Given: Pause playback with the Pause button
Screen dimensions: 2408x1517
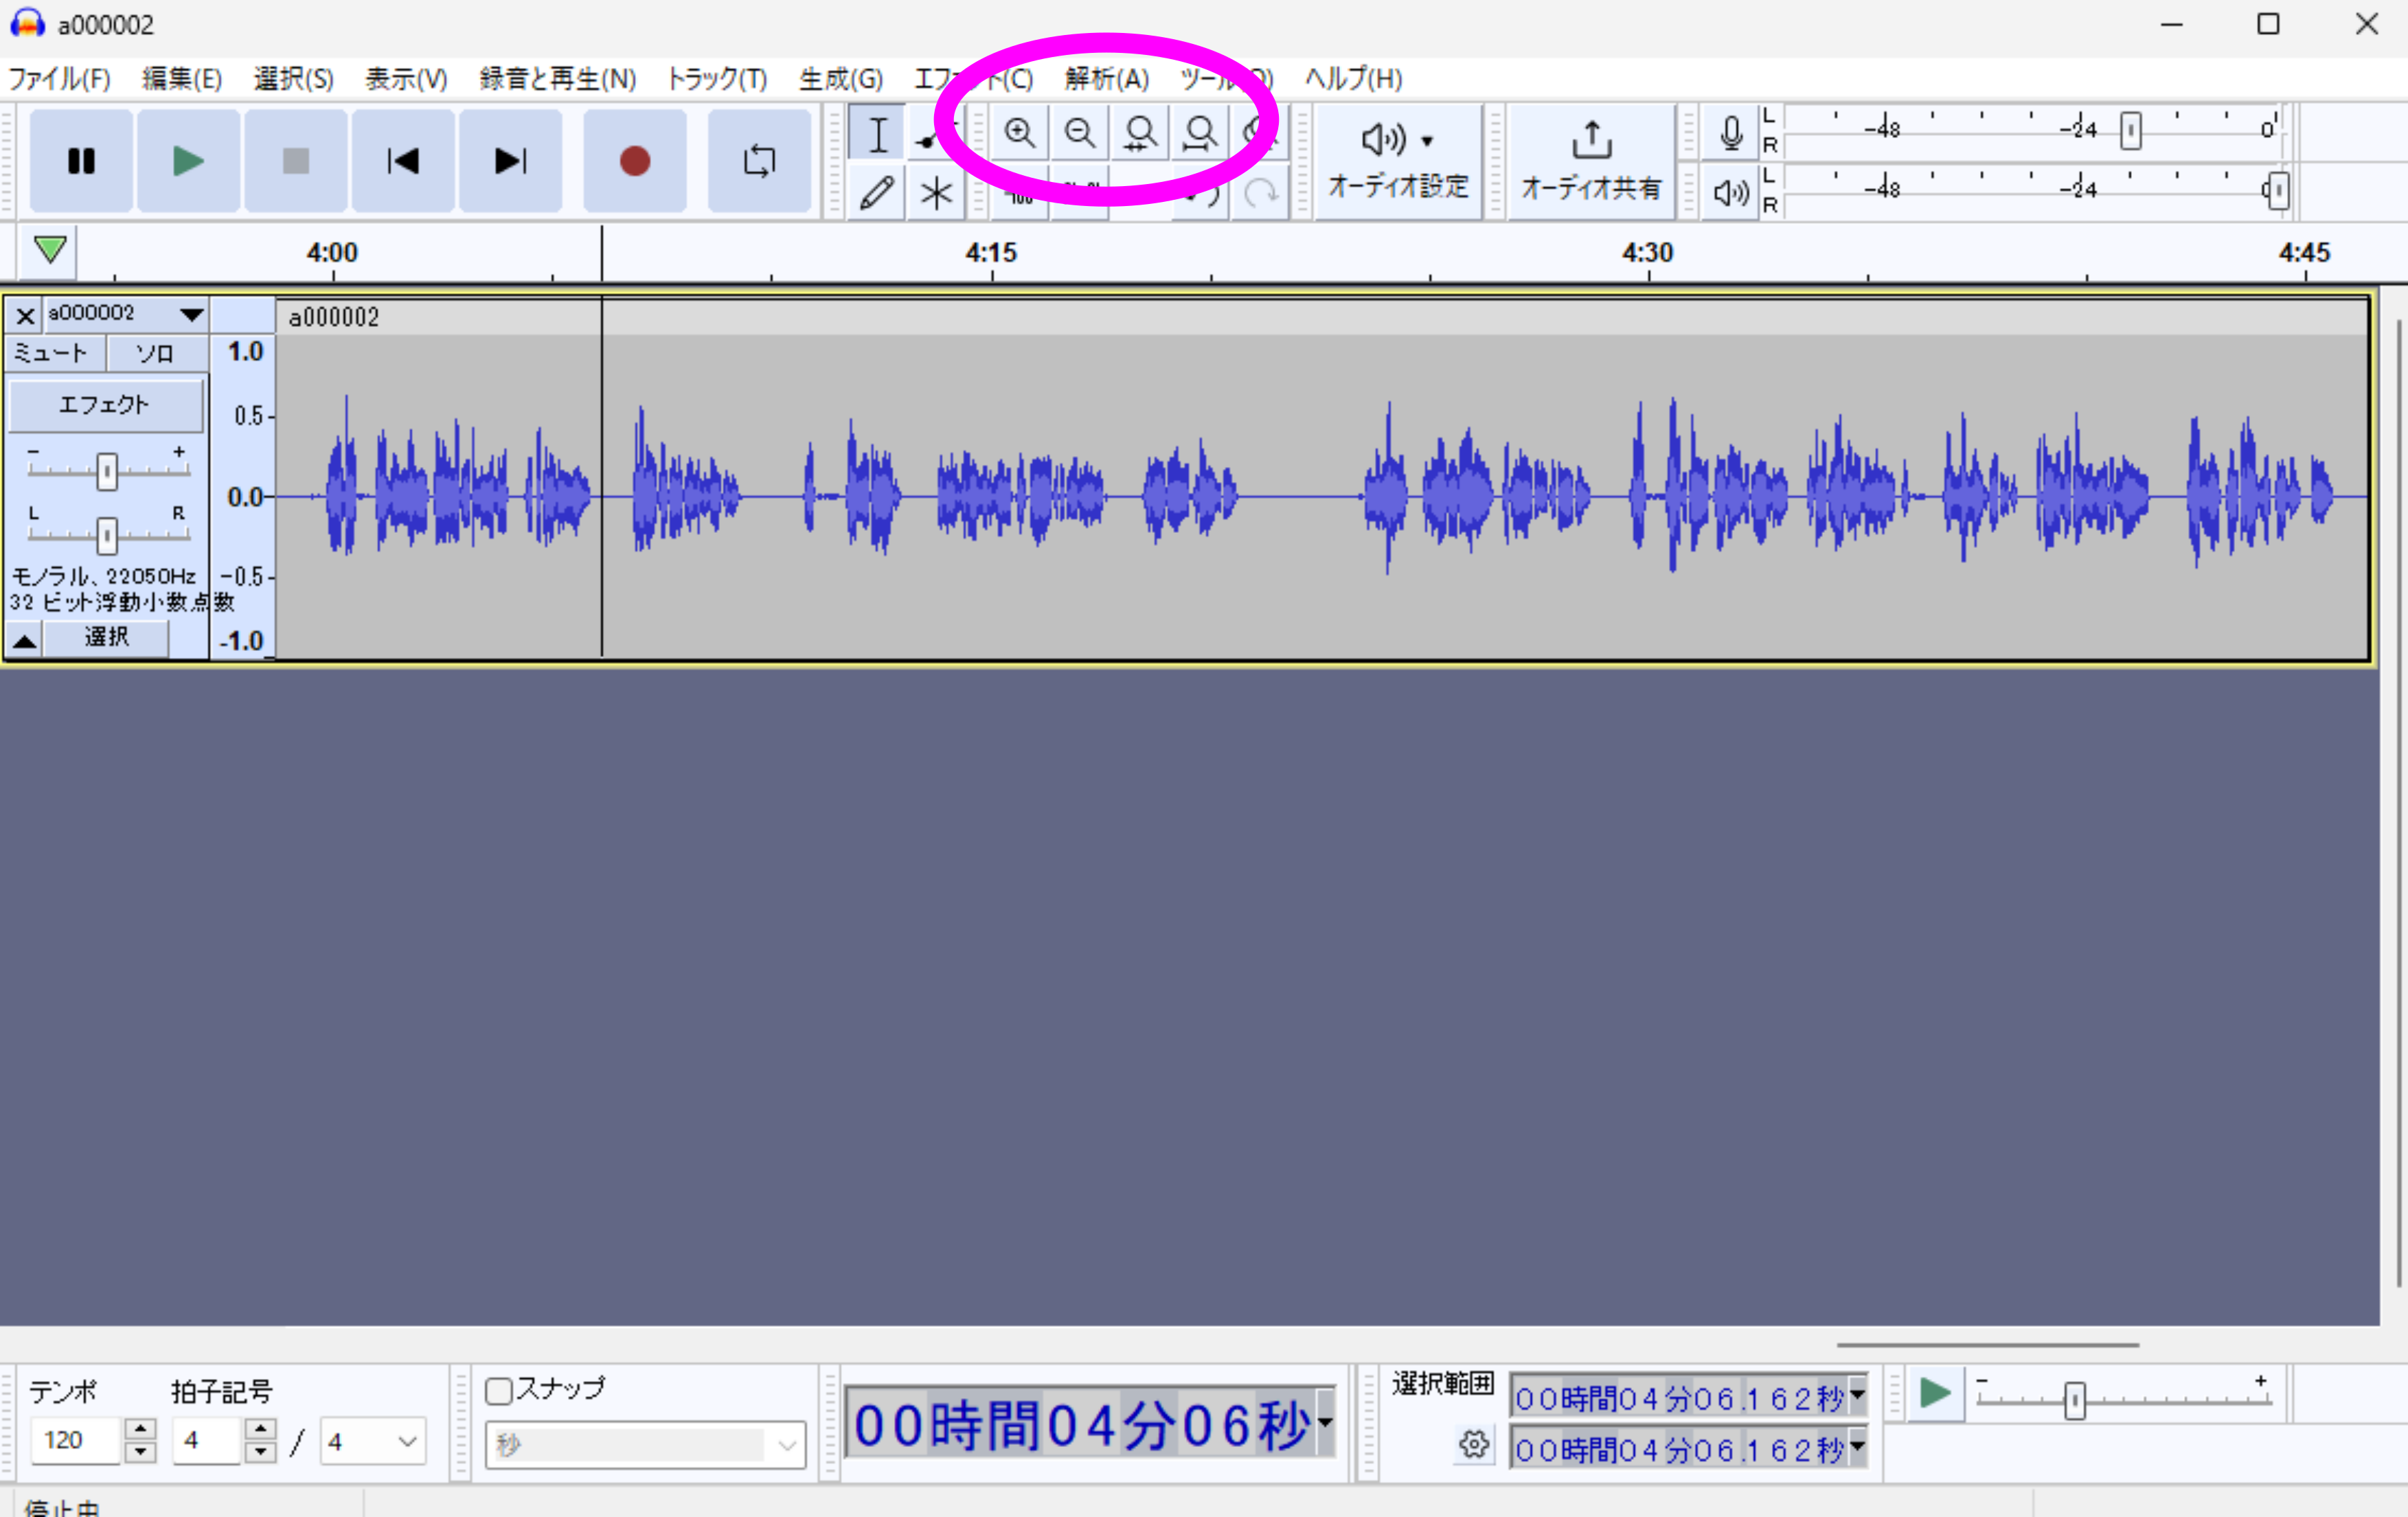Looking at the screenshot, I should pyautogui.click(x=81, y=161).
